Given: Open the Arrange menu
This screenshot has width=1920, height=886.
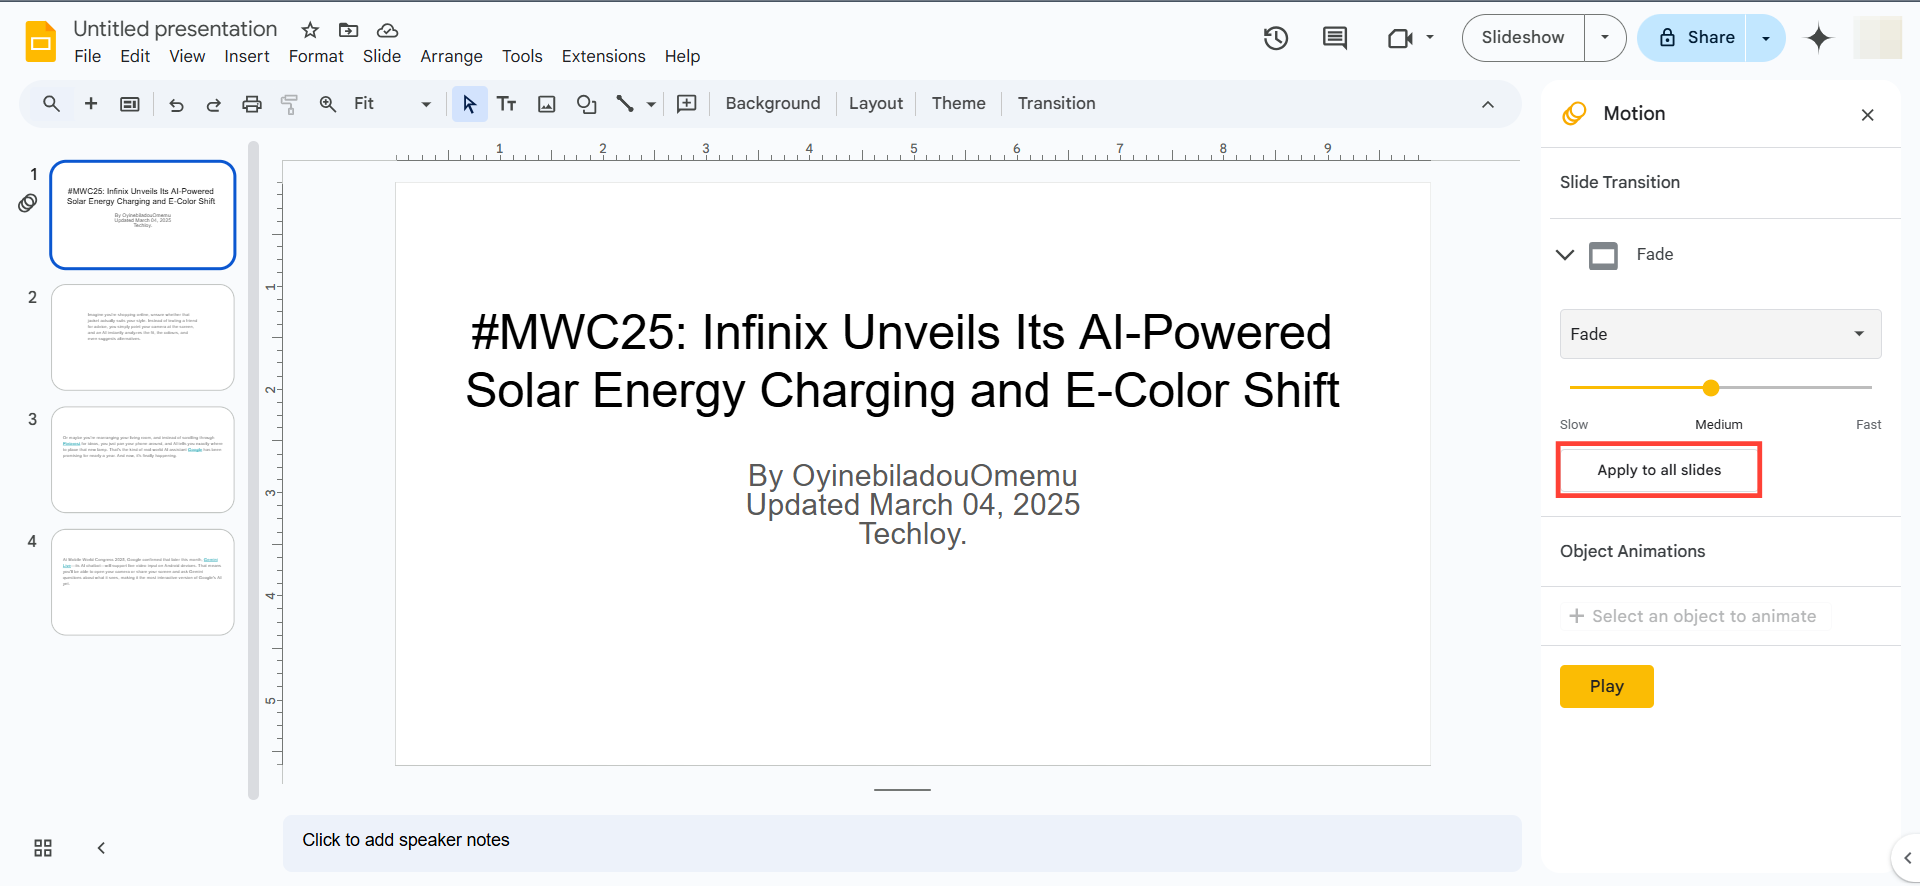Looking at the screenshot, I should click(x=451, y=56).
